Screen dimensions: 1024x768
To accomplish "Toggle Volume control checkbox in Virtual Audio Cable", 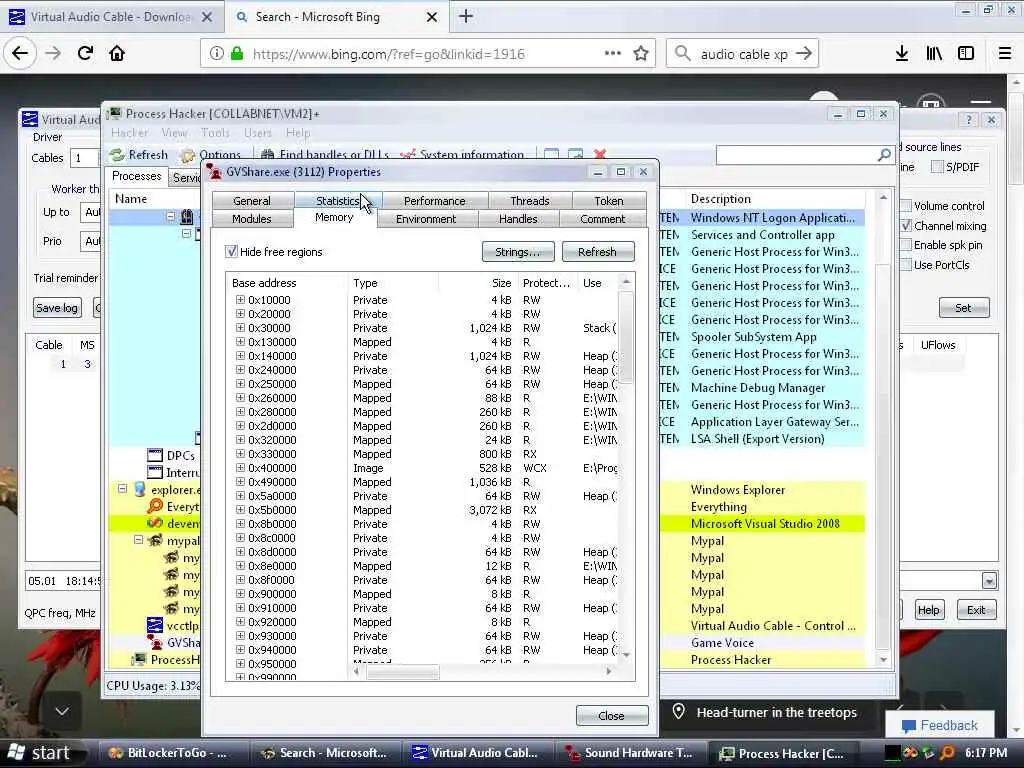I will point(906,206).
